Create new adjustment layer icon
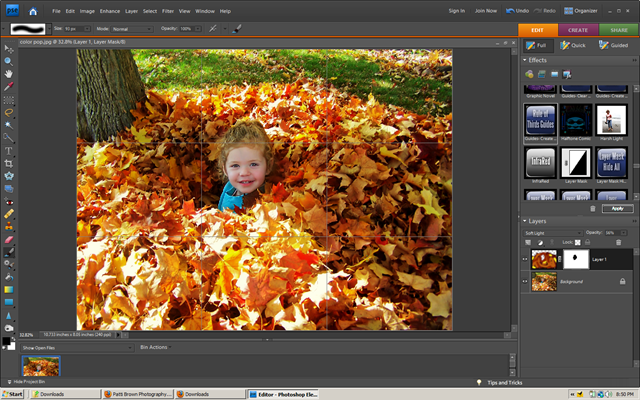Viewport: 640px width, 400px height. pos(540,242)
